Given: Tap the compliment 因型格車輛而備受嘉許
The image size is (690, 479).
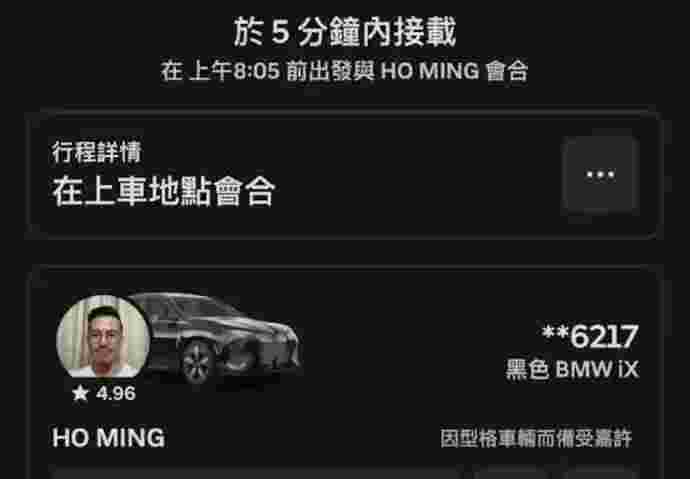Looking at the screenshot, I should click(x=536, y=439).
